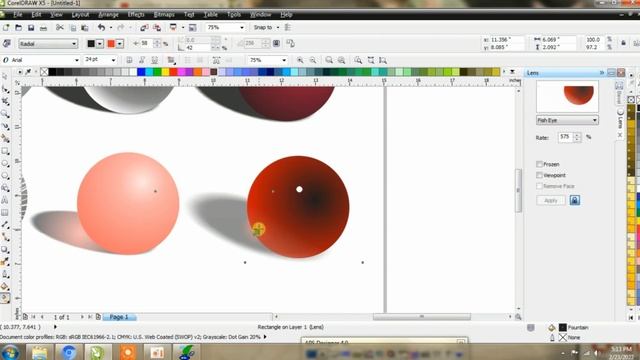The image size is (640, 360).
Task: Enable the Viewpoint checkbox
Action: click(x=539, y=175)
